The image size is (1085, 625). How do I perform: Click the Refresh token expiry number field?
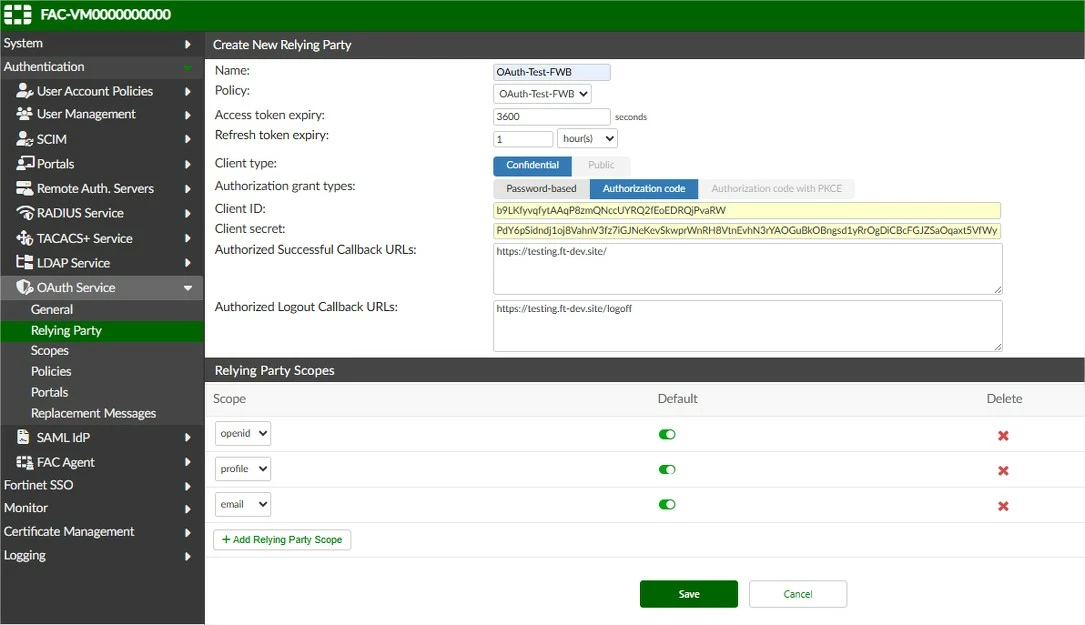coord(523,139)
